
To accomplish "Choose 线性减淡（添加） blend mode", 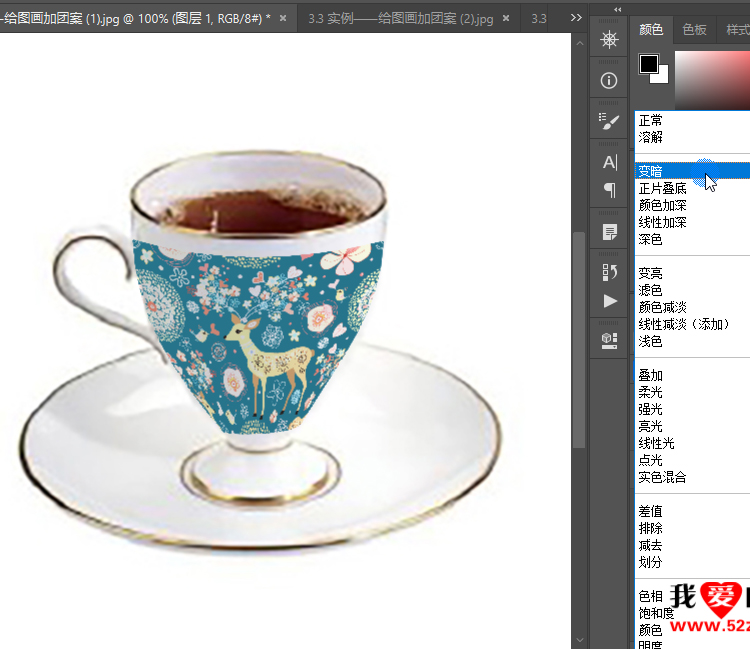I will coord(692,324).
